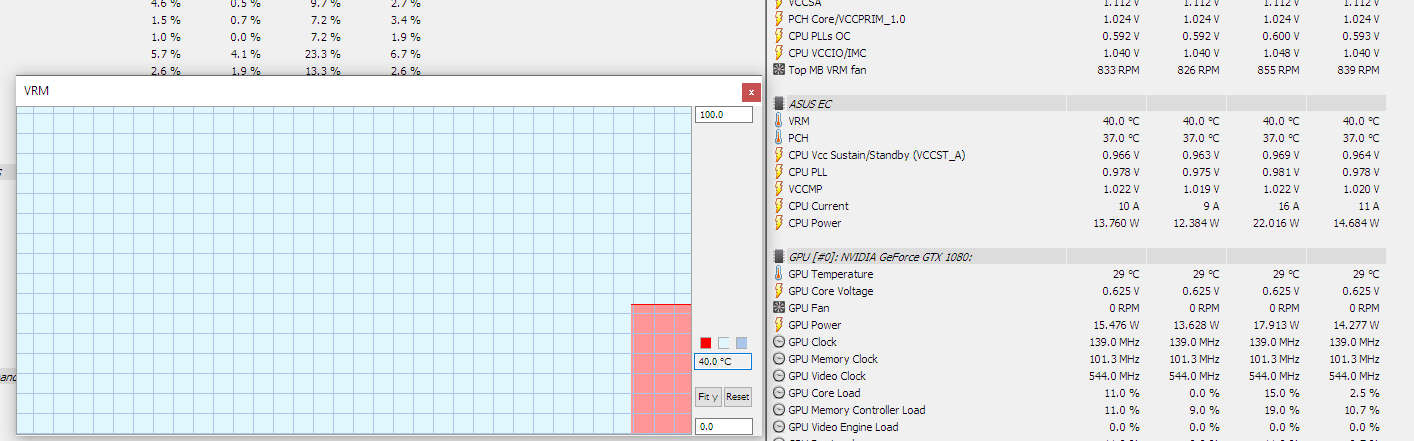
Task: Reset the VRM graph scale
Action: click(737, 397)
